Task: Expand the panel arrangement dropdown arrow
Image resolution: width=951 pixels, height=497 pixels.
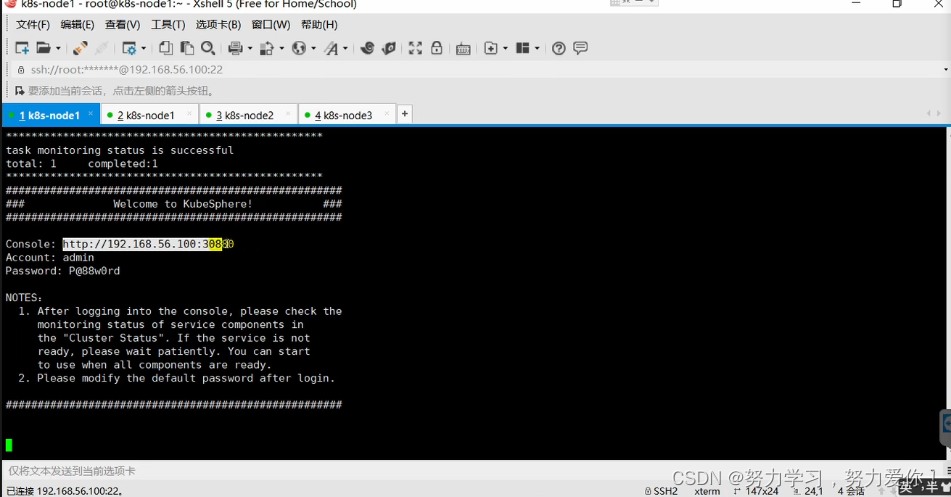Action: [x=537, y=49]
